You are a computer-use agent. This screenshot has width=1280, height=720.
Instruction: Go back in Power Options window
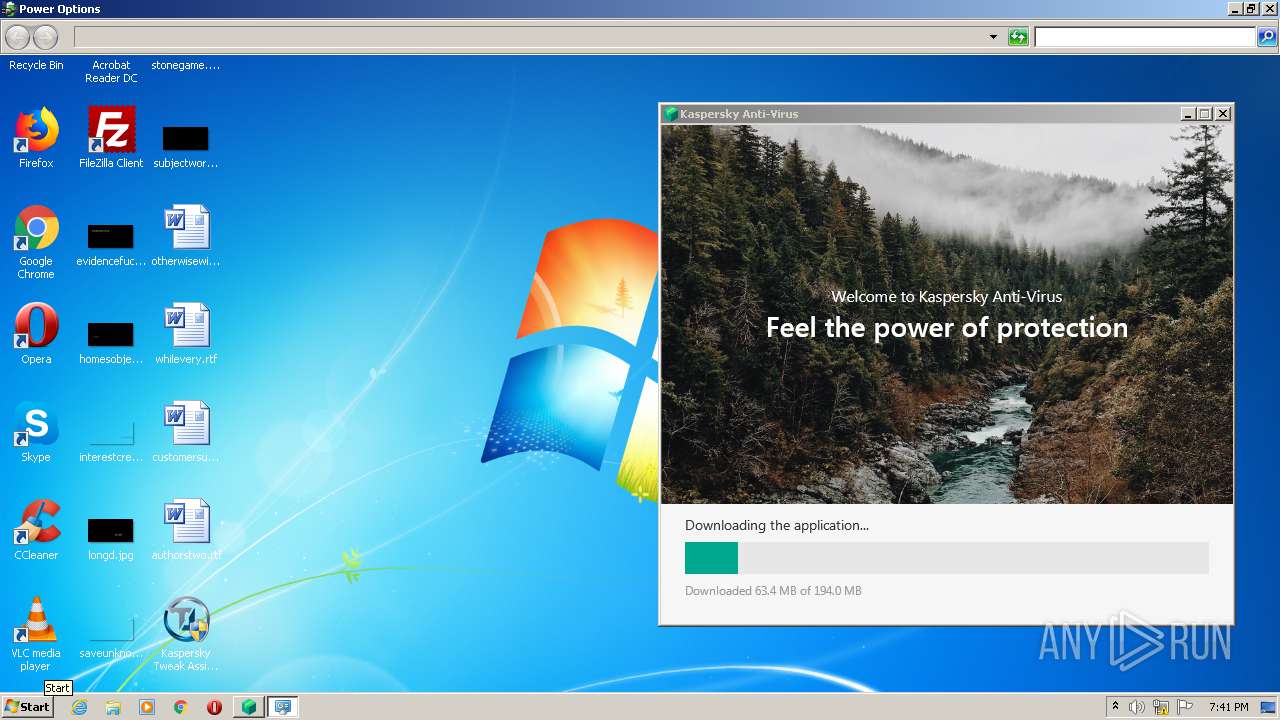tap(18, 37)
